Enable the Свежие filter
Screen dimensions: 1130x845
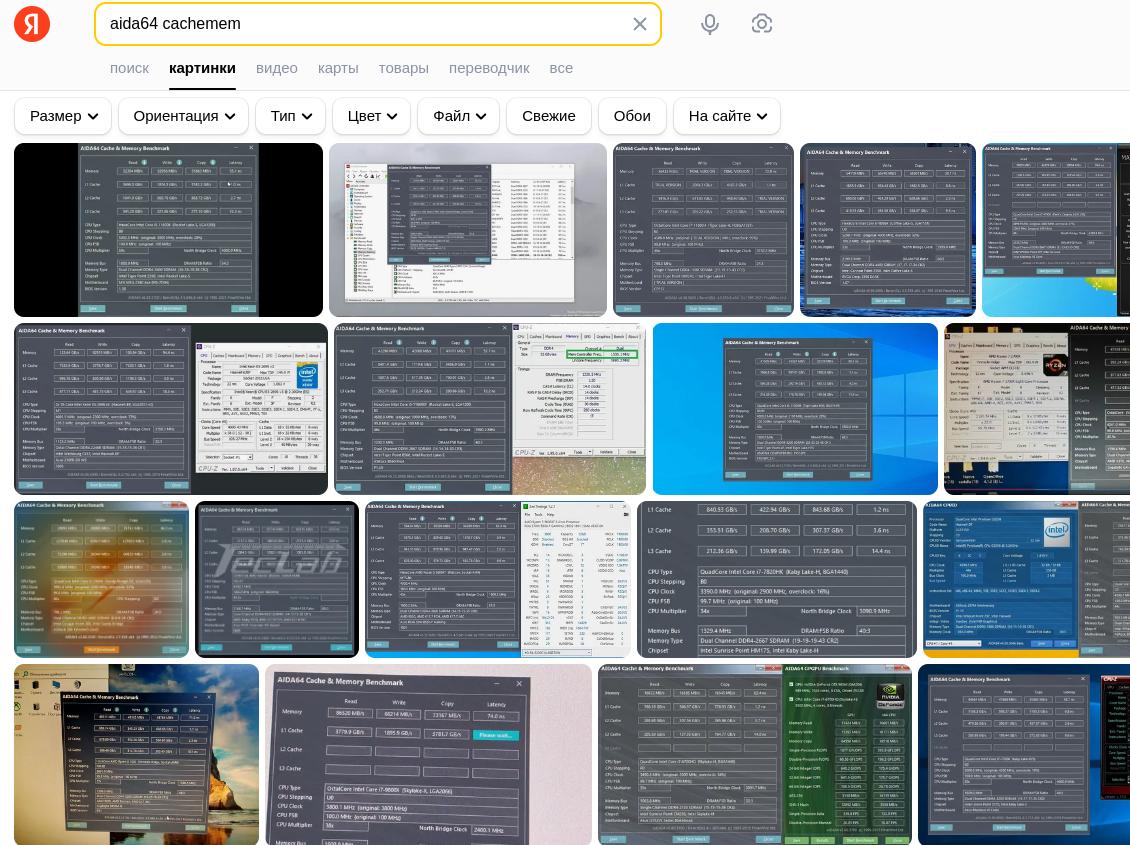coord(548,116)
